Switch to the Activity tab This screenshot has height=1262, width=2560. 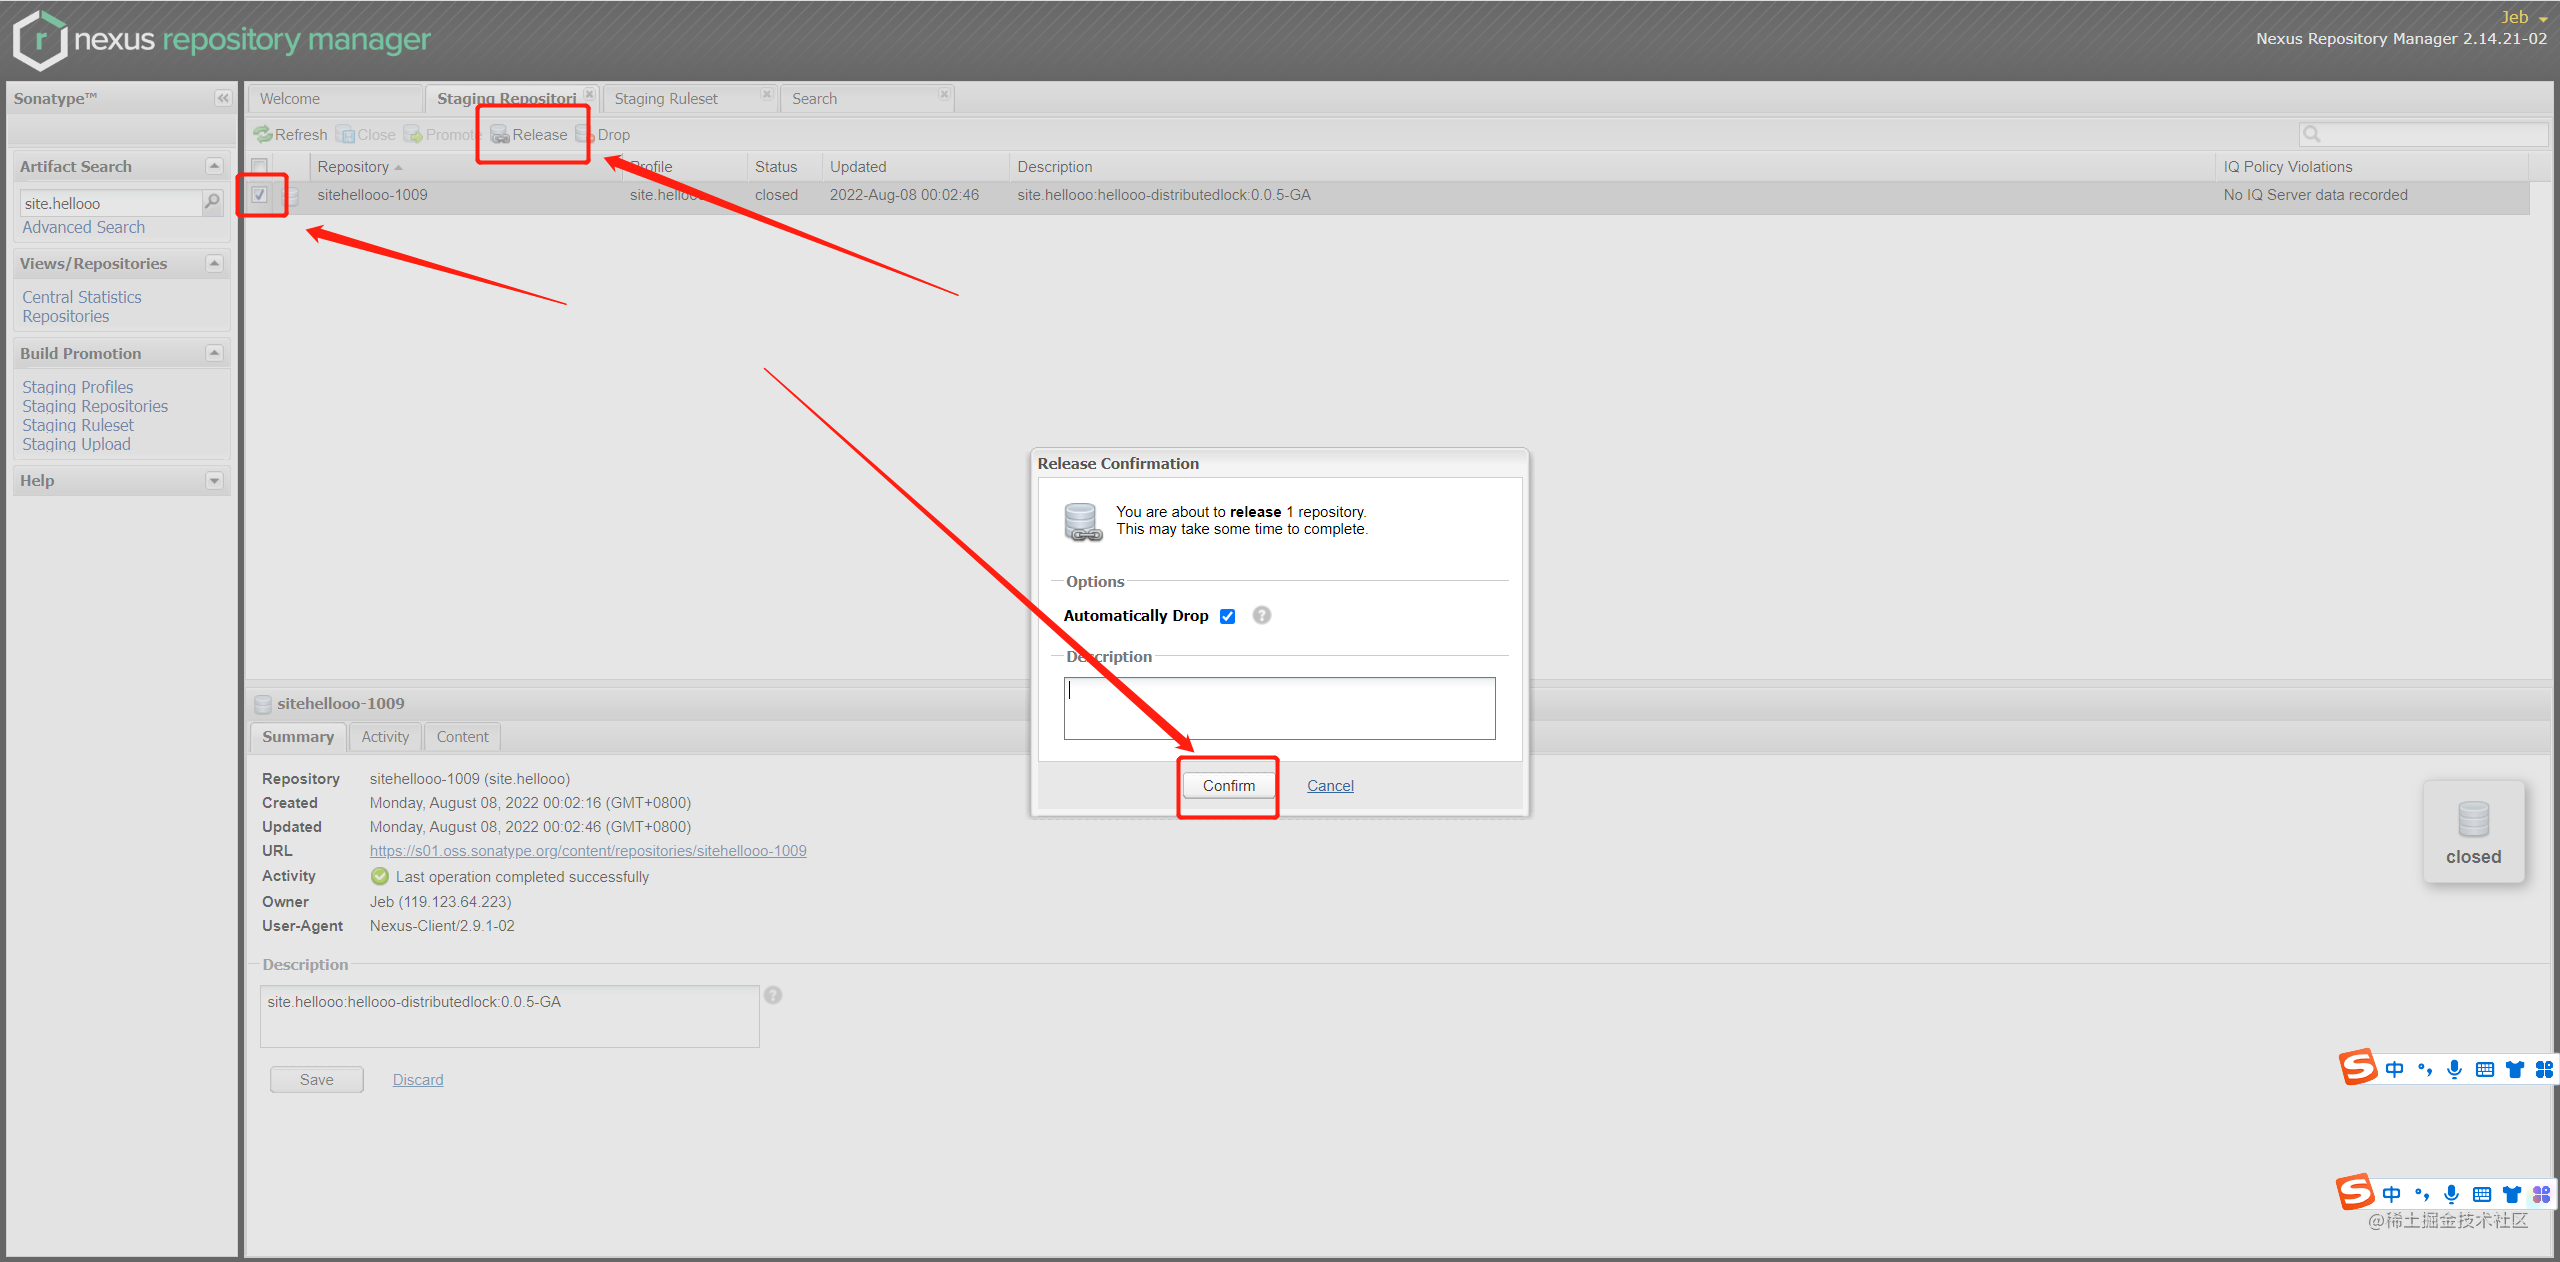(385, 737)
